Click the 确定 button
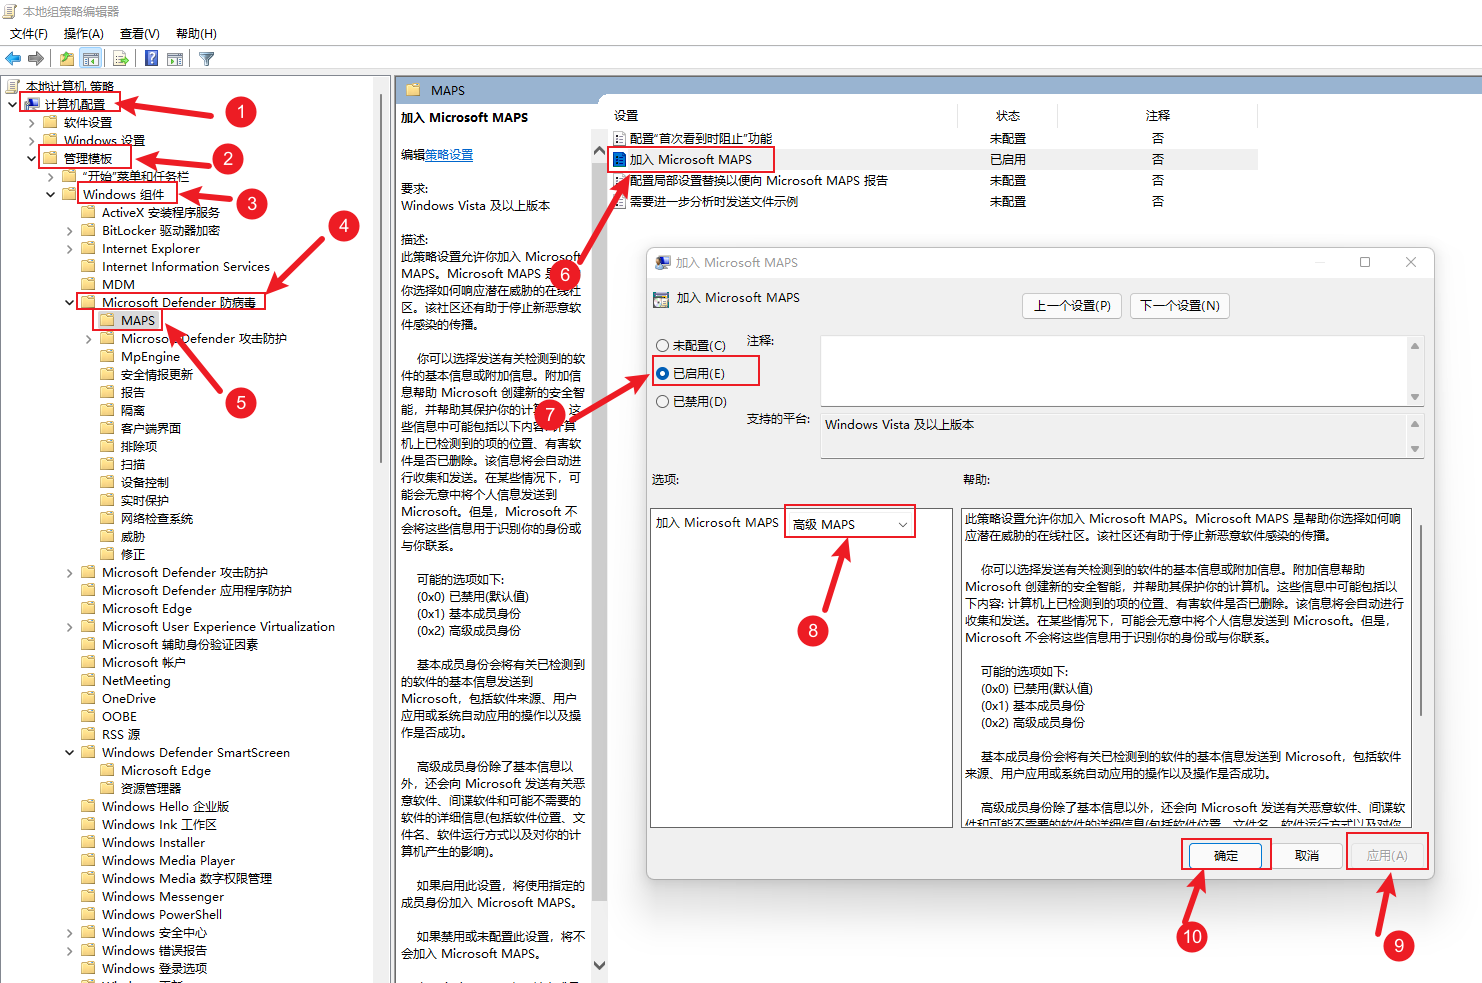1482x983 pixels. [1226, 855]
